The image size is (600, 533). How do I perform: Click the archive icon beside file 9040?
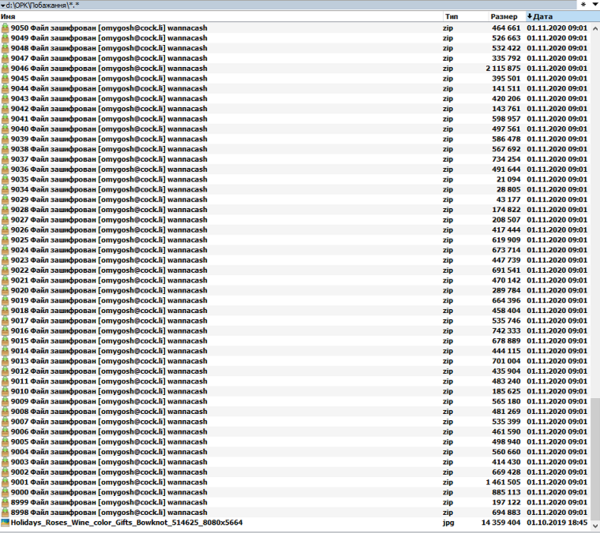[x=5, y=129]
